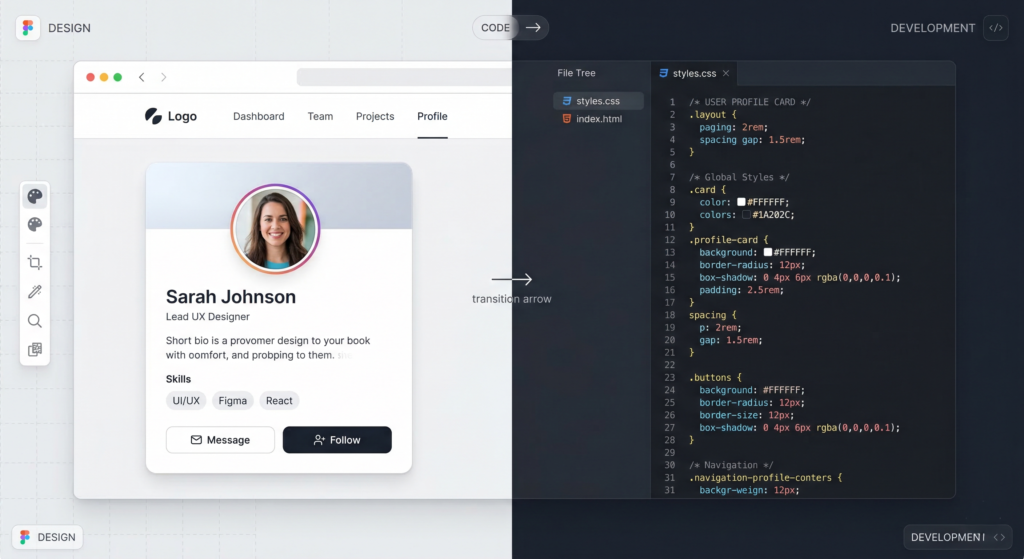Select the eyedropper pen tool in the sidebar

[35, 292]
